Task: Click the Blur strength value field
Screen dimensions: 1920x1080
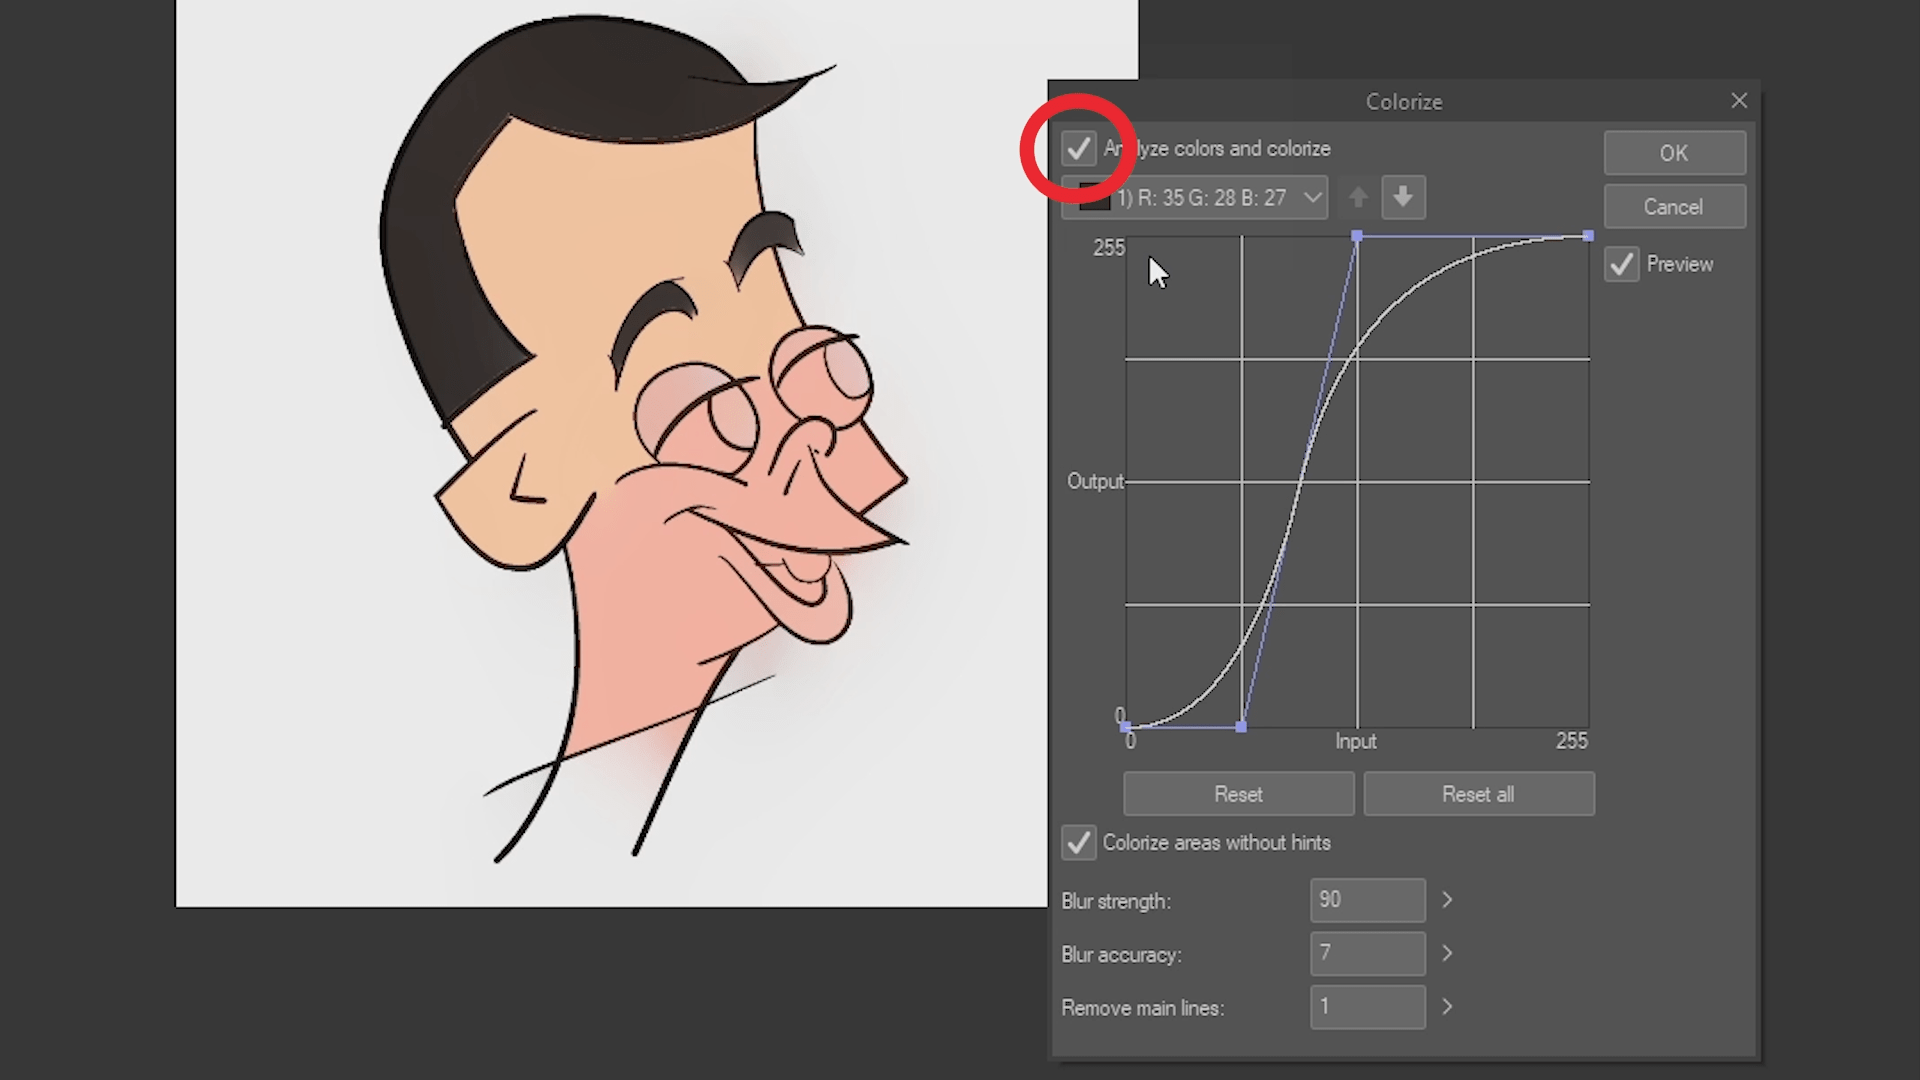Action: point(1367,900)
